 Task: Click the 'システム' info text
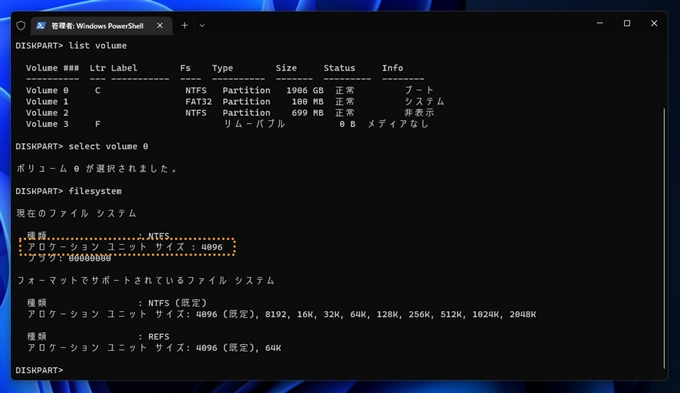coord(424,102)
